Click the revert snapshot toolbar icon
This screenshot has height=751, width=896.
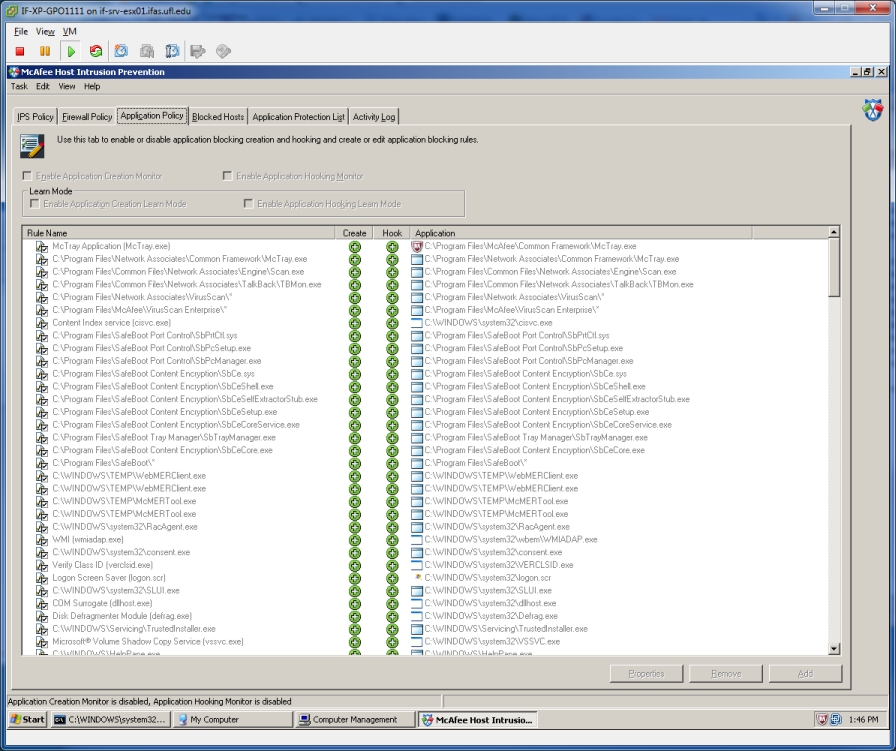click(x=147, y=51)
